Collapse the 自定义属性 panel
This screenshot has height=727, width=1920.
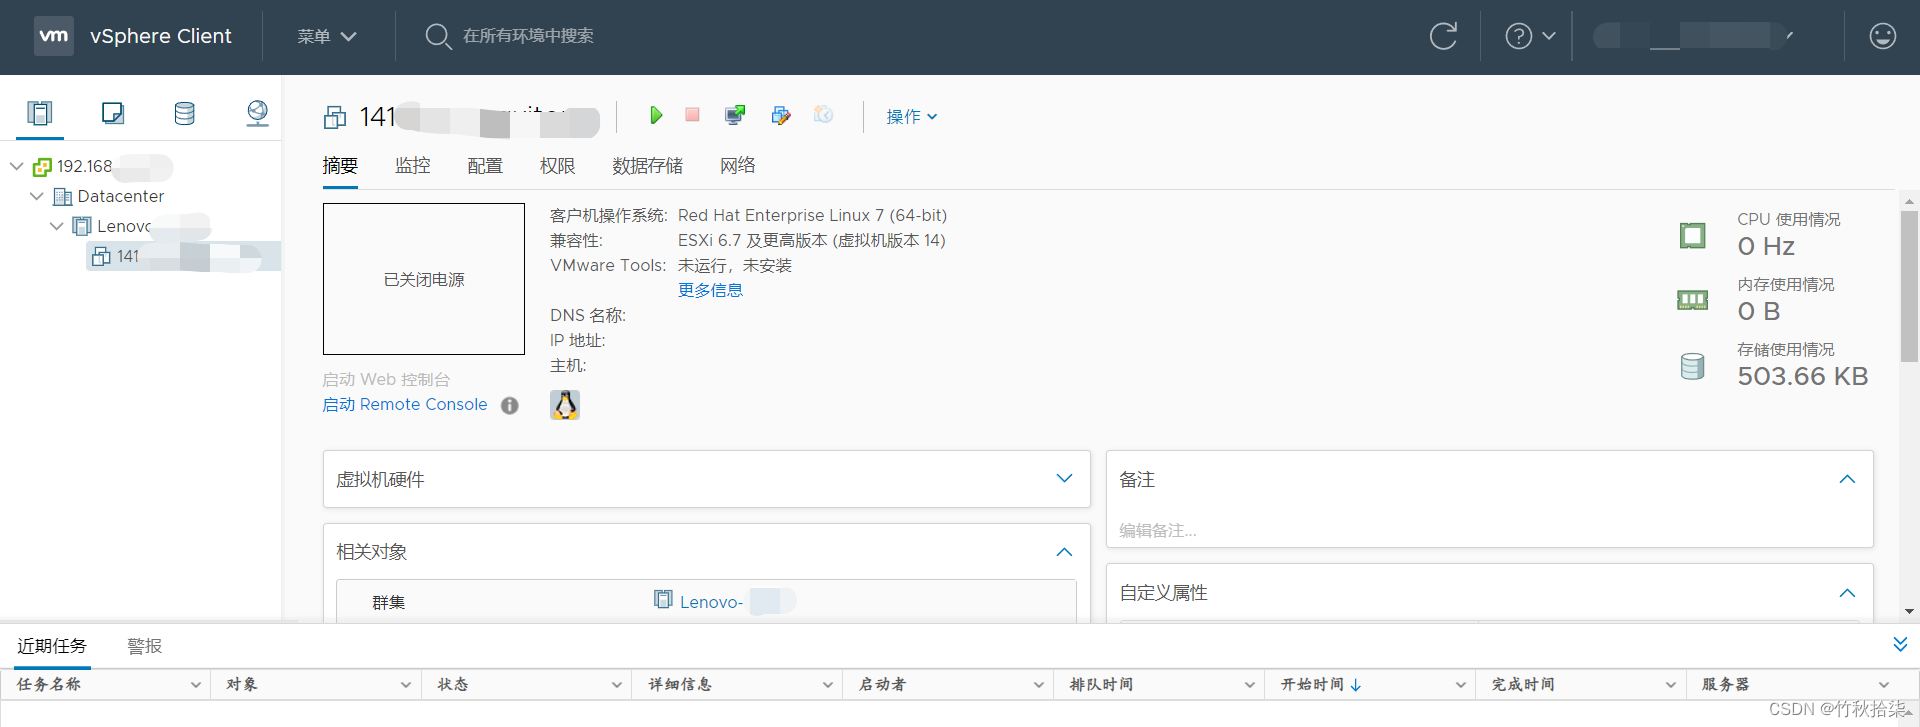click(x=1847, y=593)
